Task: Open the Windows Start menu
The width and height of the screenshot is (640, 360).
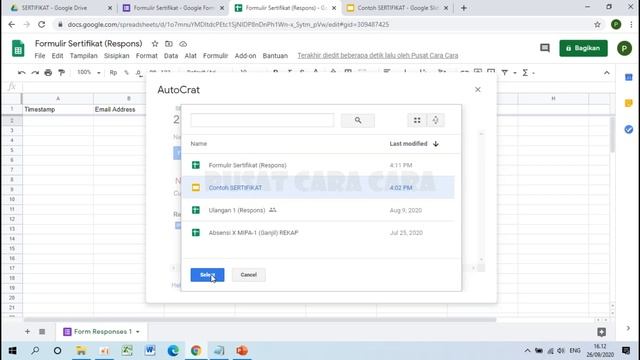Action: (x=12, y=351)
